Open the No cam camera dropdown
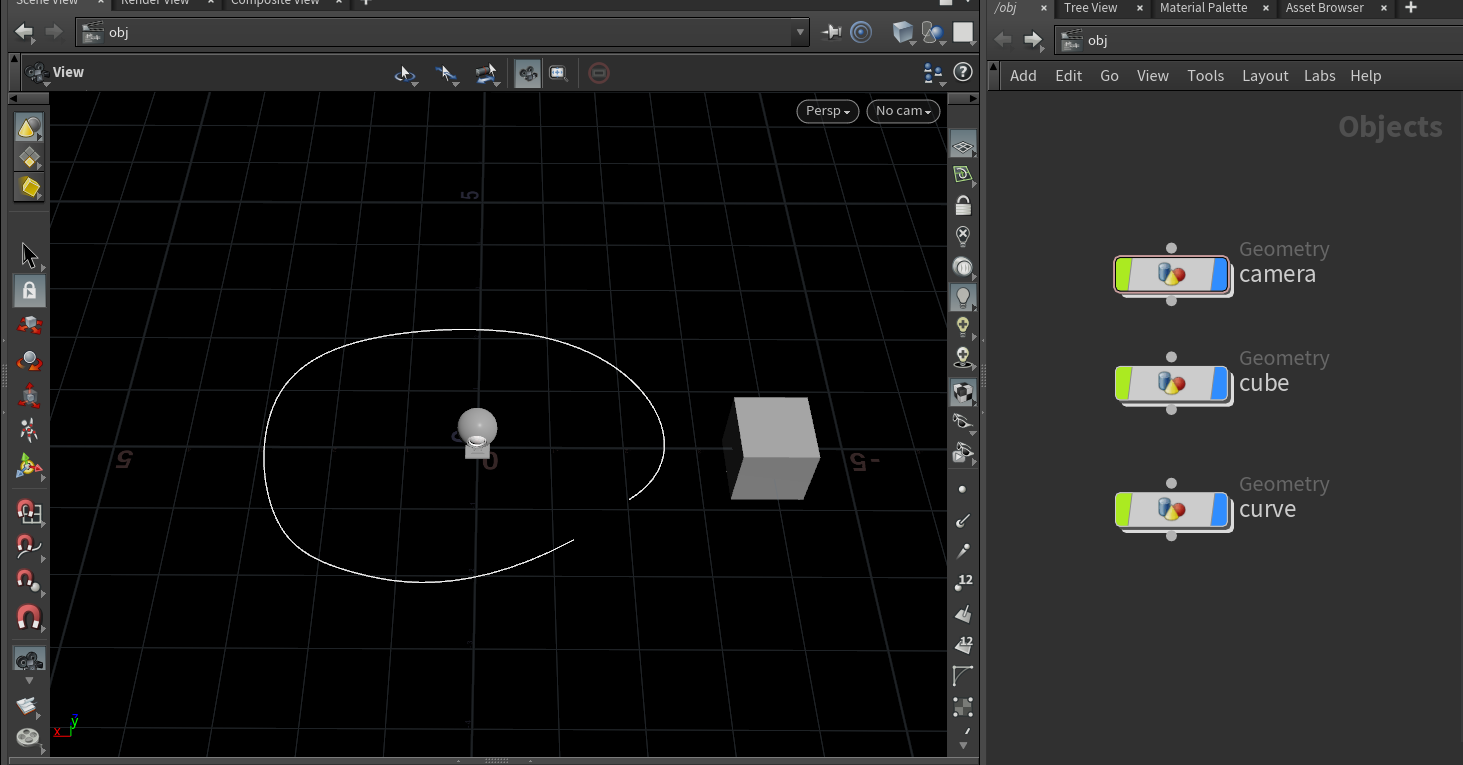 903,111
